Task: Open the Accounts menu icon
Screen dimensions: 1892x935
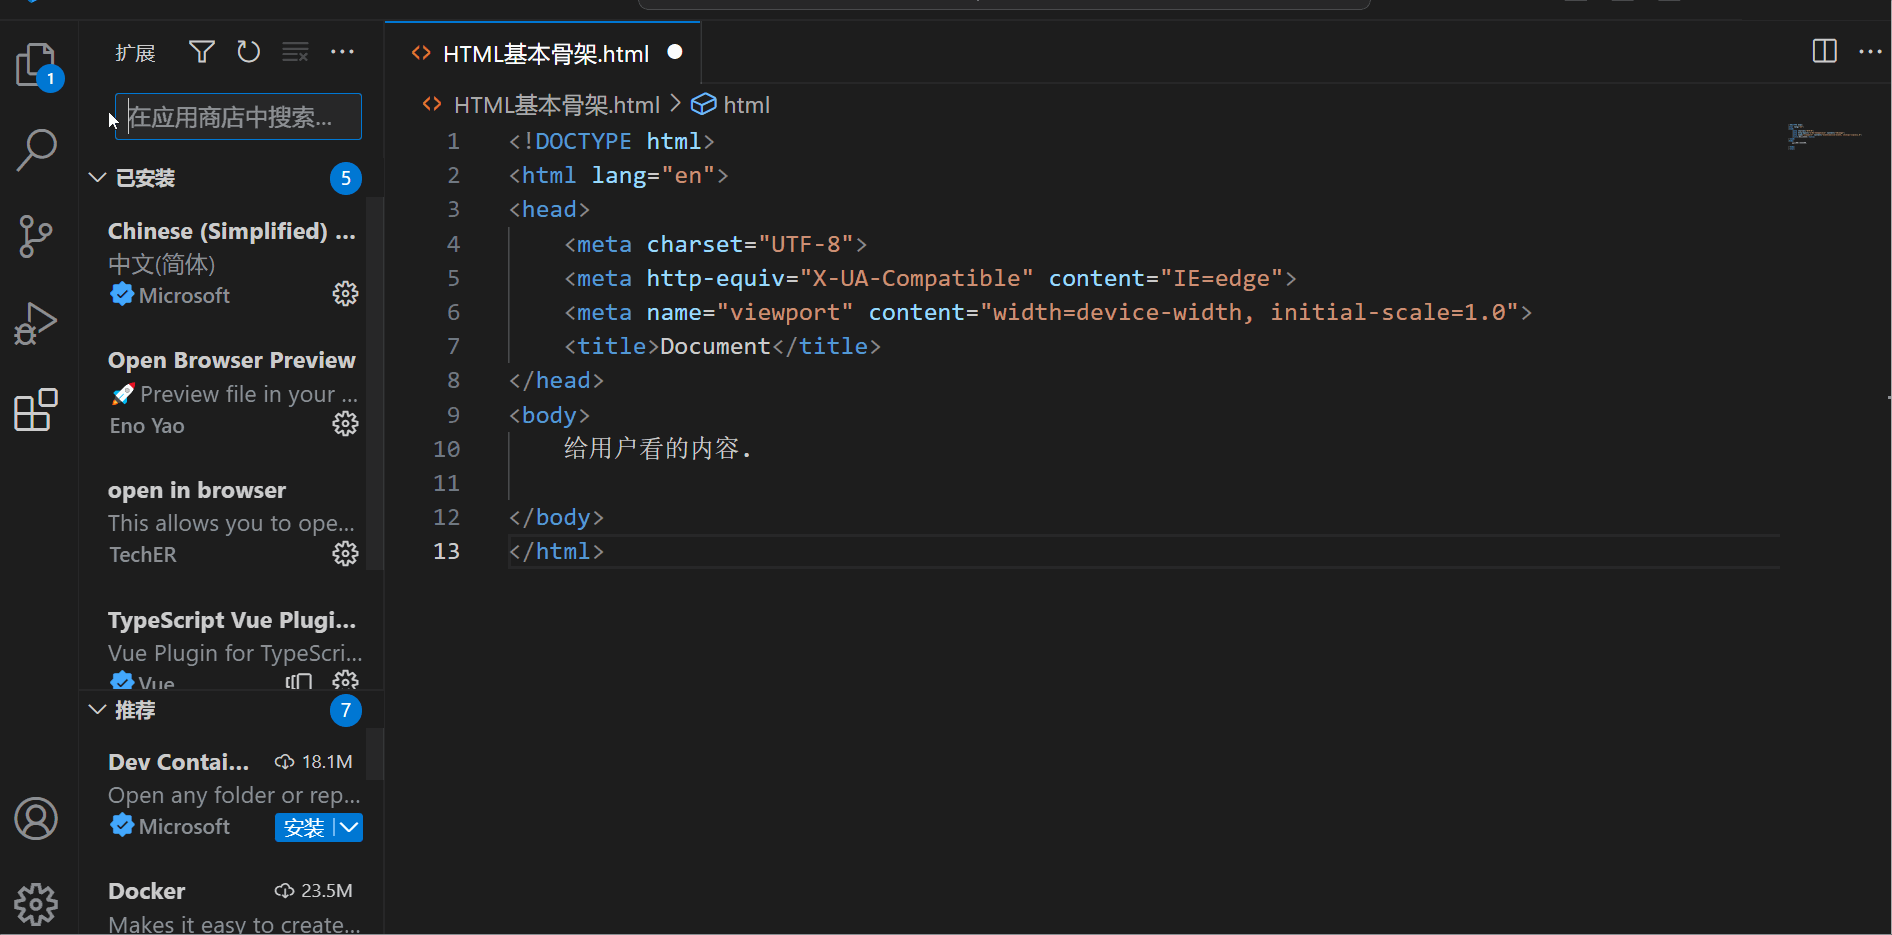Action: [x=37, y=819]
